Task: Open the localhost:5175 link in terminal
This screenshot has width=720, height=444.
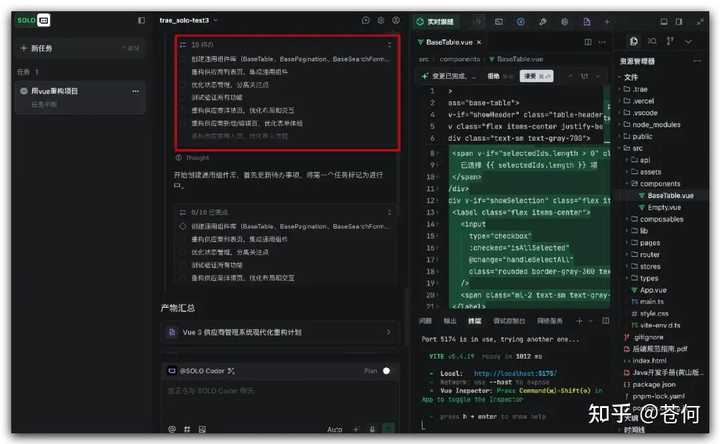Action: [514, 372]
